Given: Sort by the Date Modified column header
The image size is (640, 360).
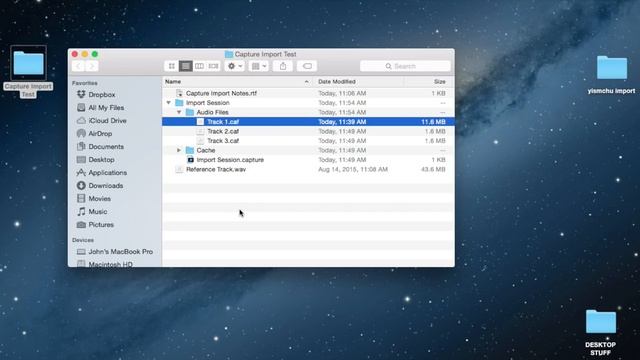Looking at the screenshot, I should pos(359,82).
